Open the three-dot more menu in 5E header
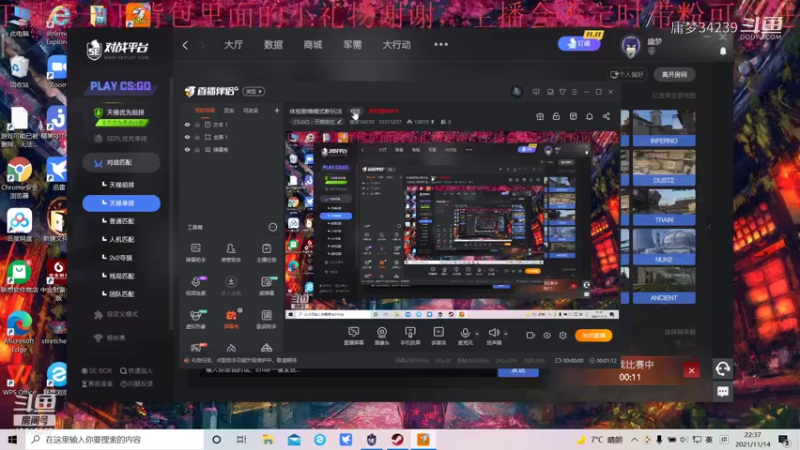Screen dimensions: 800x450 click(x=441, y=45)
